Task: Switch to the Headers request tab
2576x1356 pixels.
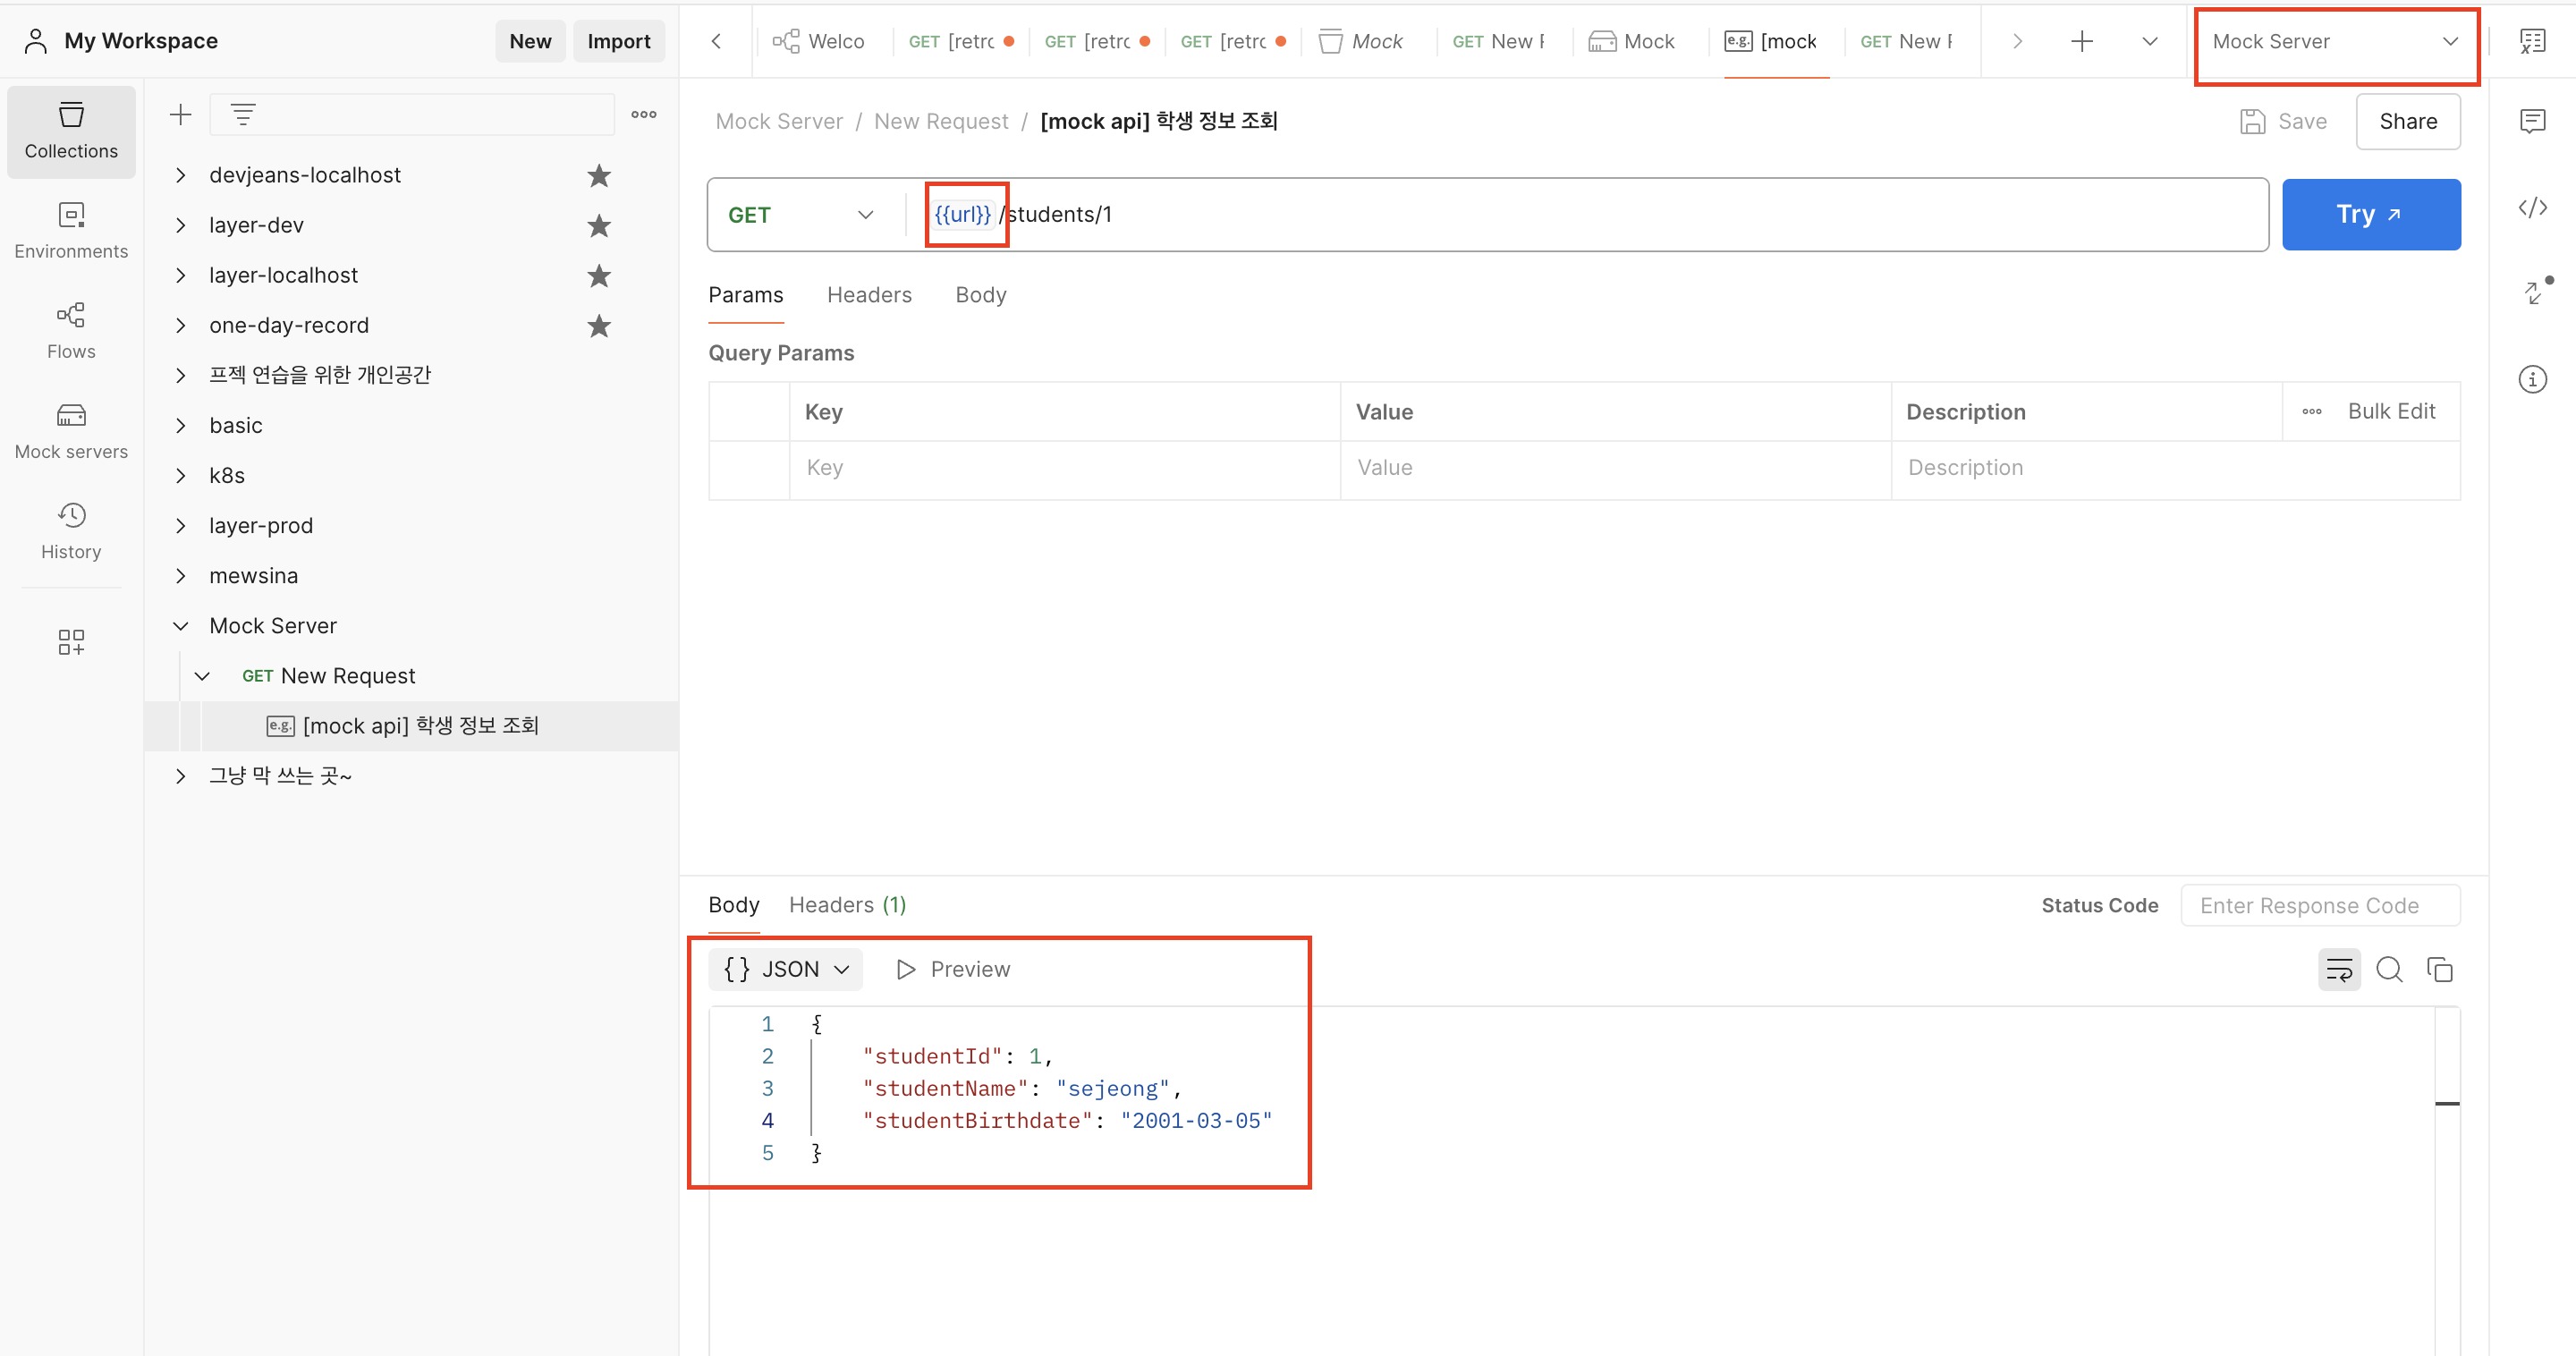Action: (x=869, y=295)
